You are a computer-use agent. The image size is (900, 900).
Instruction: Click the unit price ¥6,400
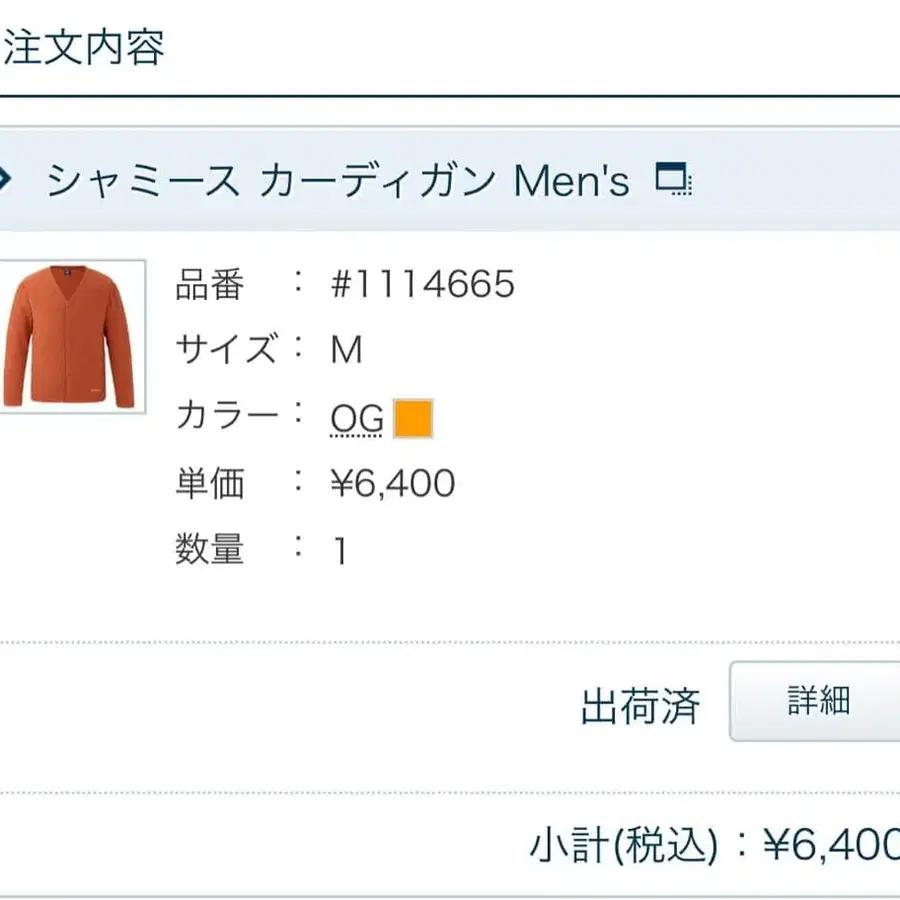pyautogui.click(x=392, y=484)
